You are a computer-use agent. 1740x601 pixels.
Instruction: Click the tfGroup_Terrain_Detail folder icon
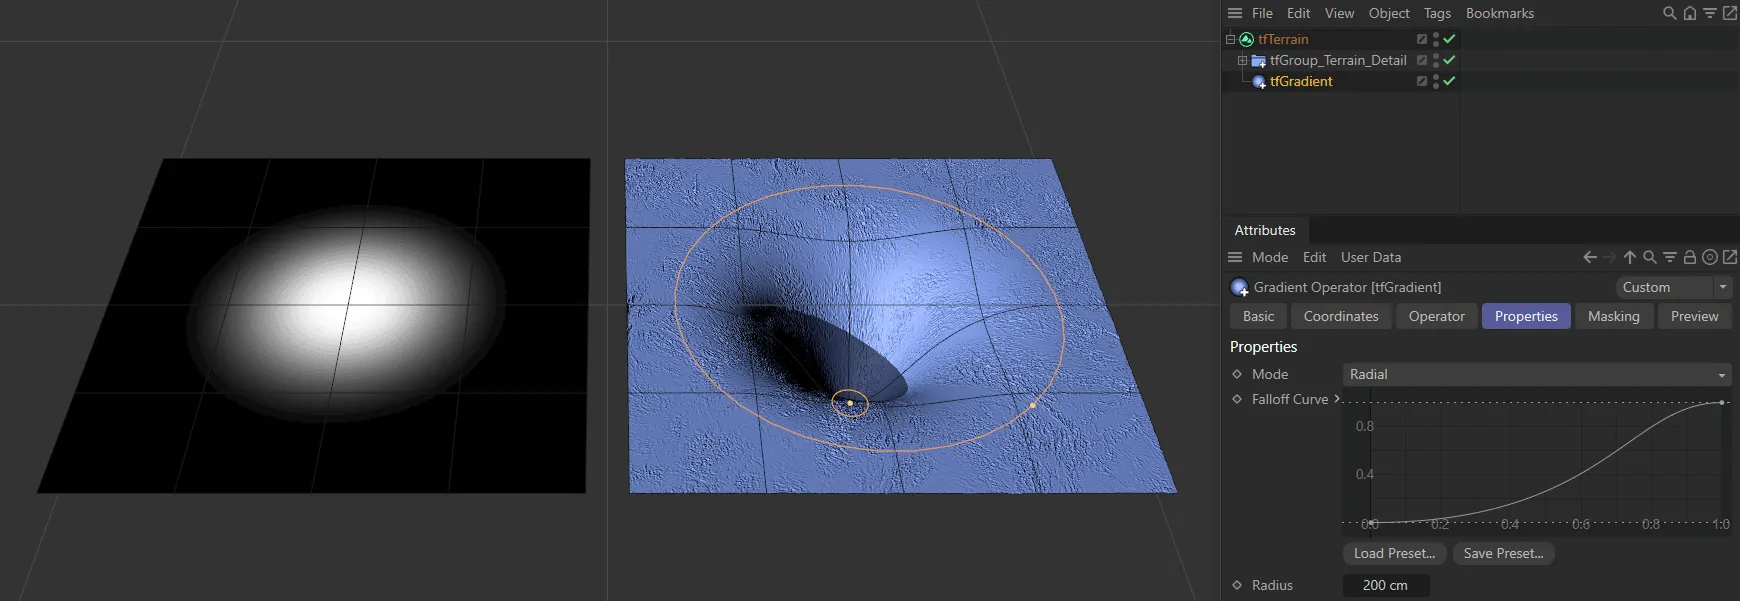tap(1259, 60)
